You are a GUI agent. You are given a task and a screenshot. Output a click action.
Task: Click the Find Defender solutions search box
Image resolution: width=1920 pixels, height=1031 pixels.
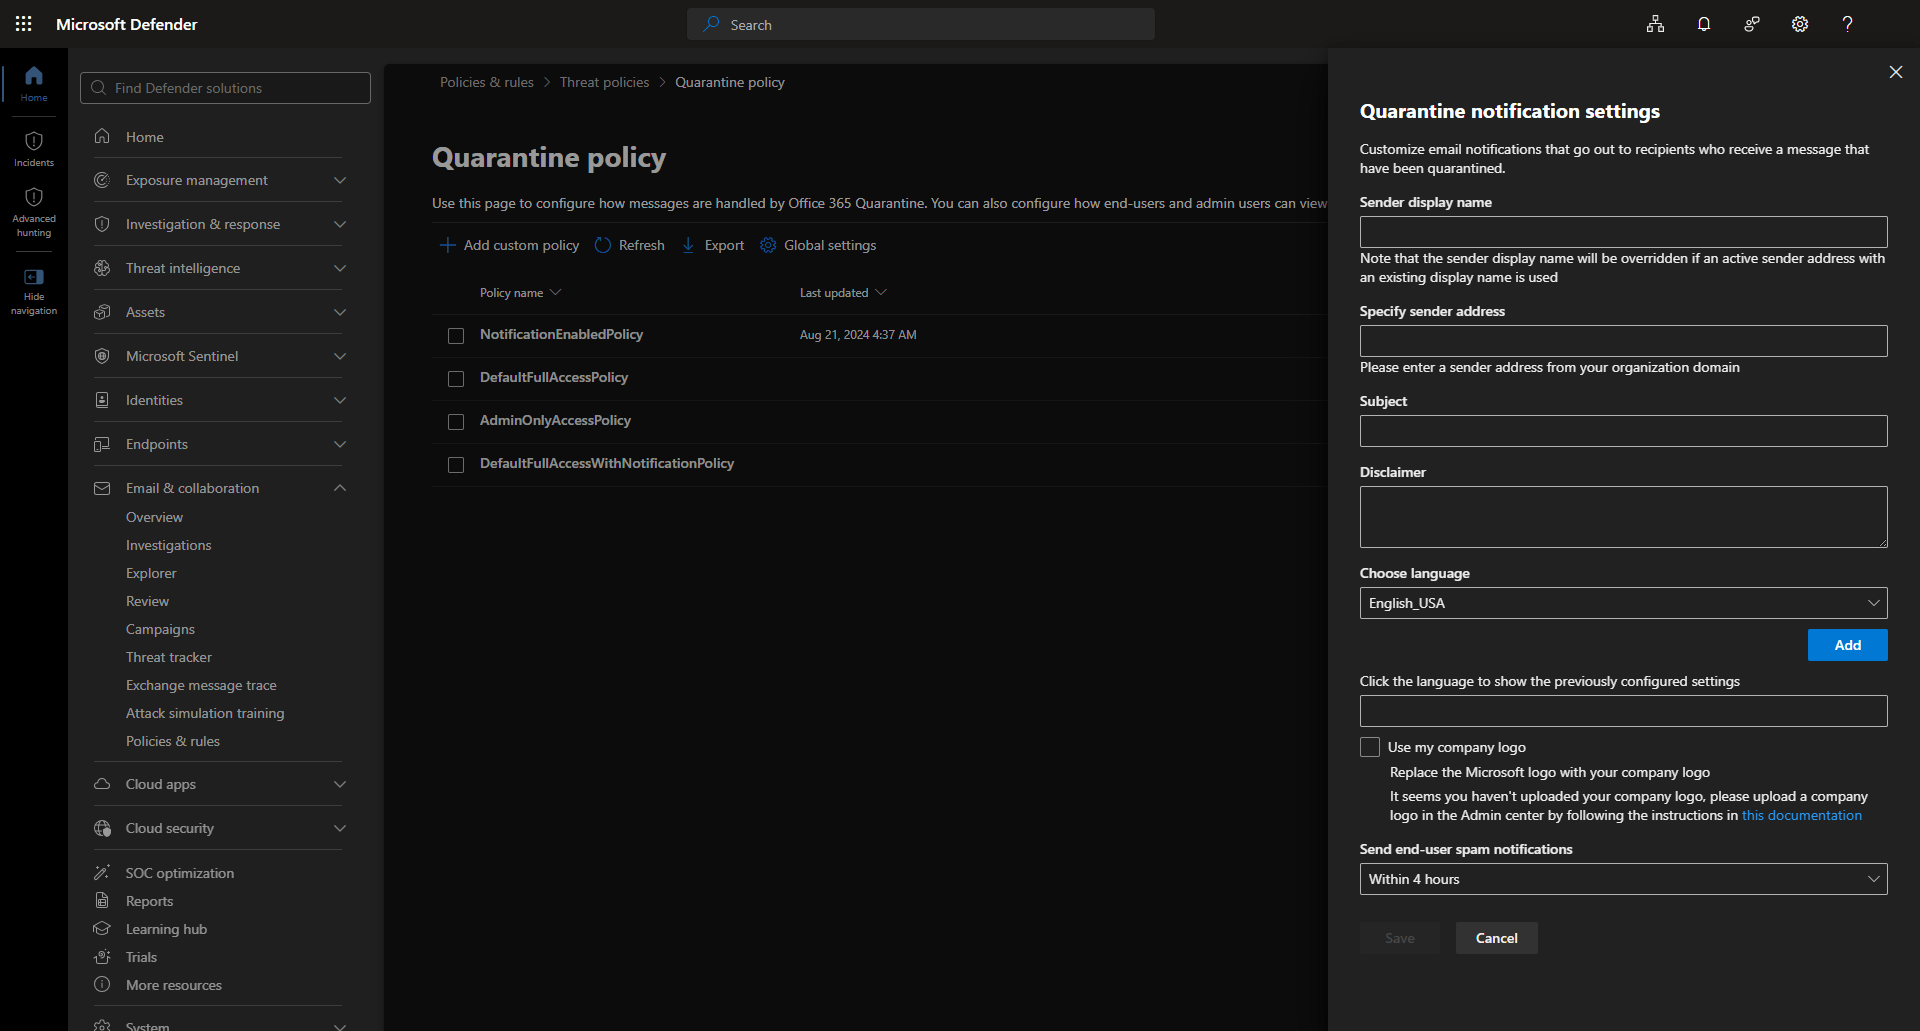coord(225,88)
